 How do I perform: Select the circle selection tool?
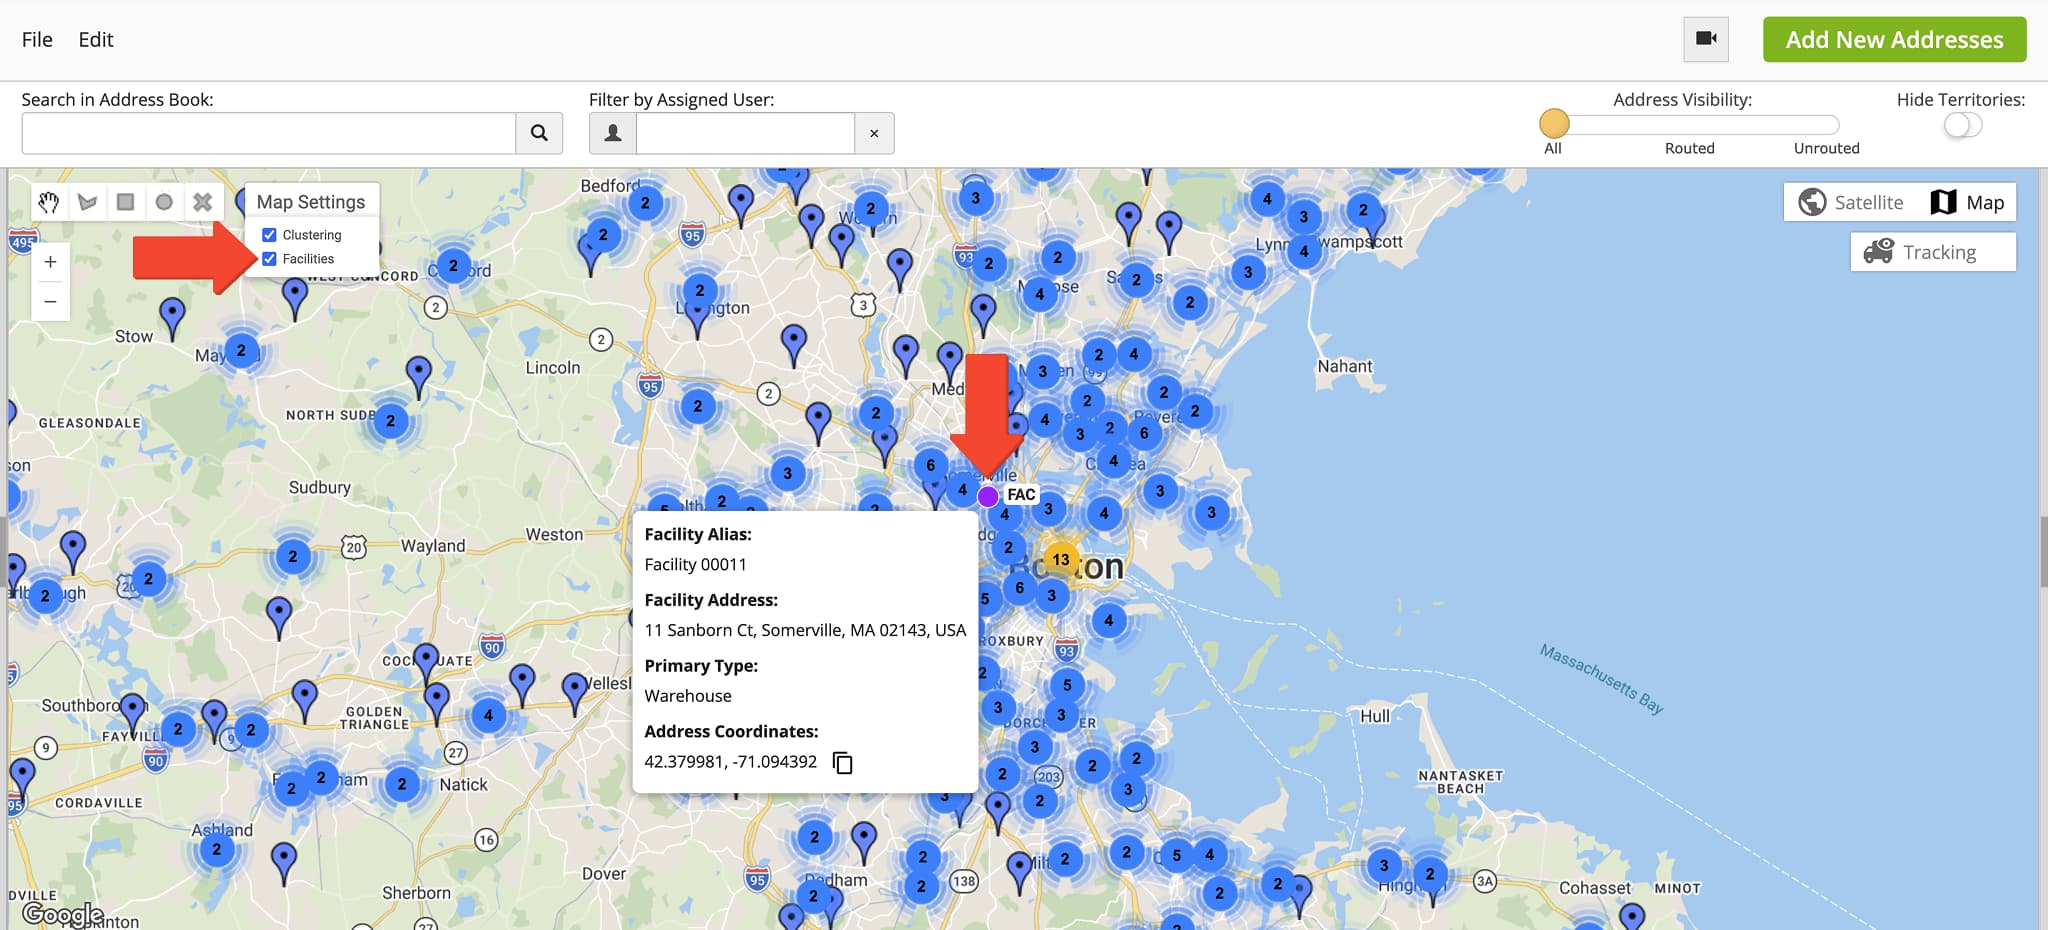coord(164,201)
